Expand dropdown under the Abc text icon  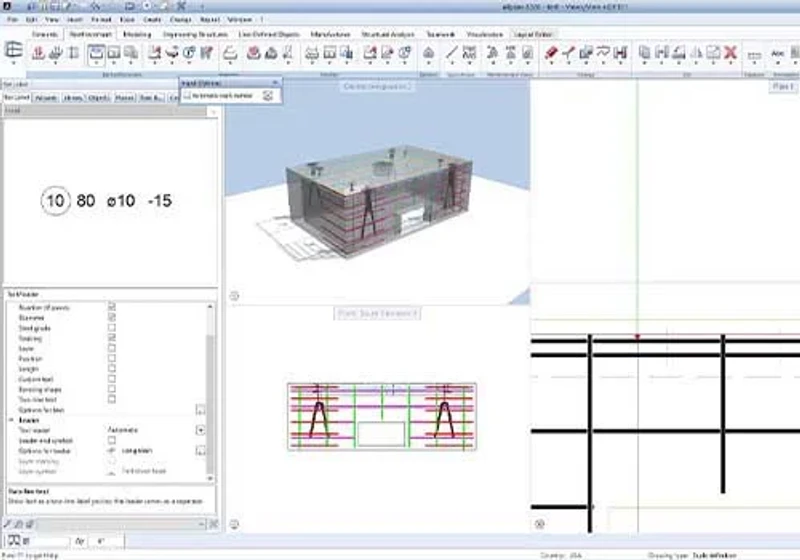pos(778,63)
